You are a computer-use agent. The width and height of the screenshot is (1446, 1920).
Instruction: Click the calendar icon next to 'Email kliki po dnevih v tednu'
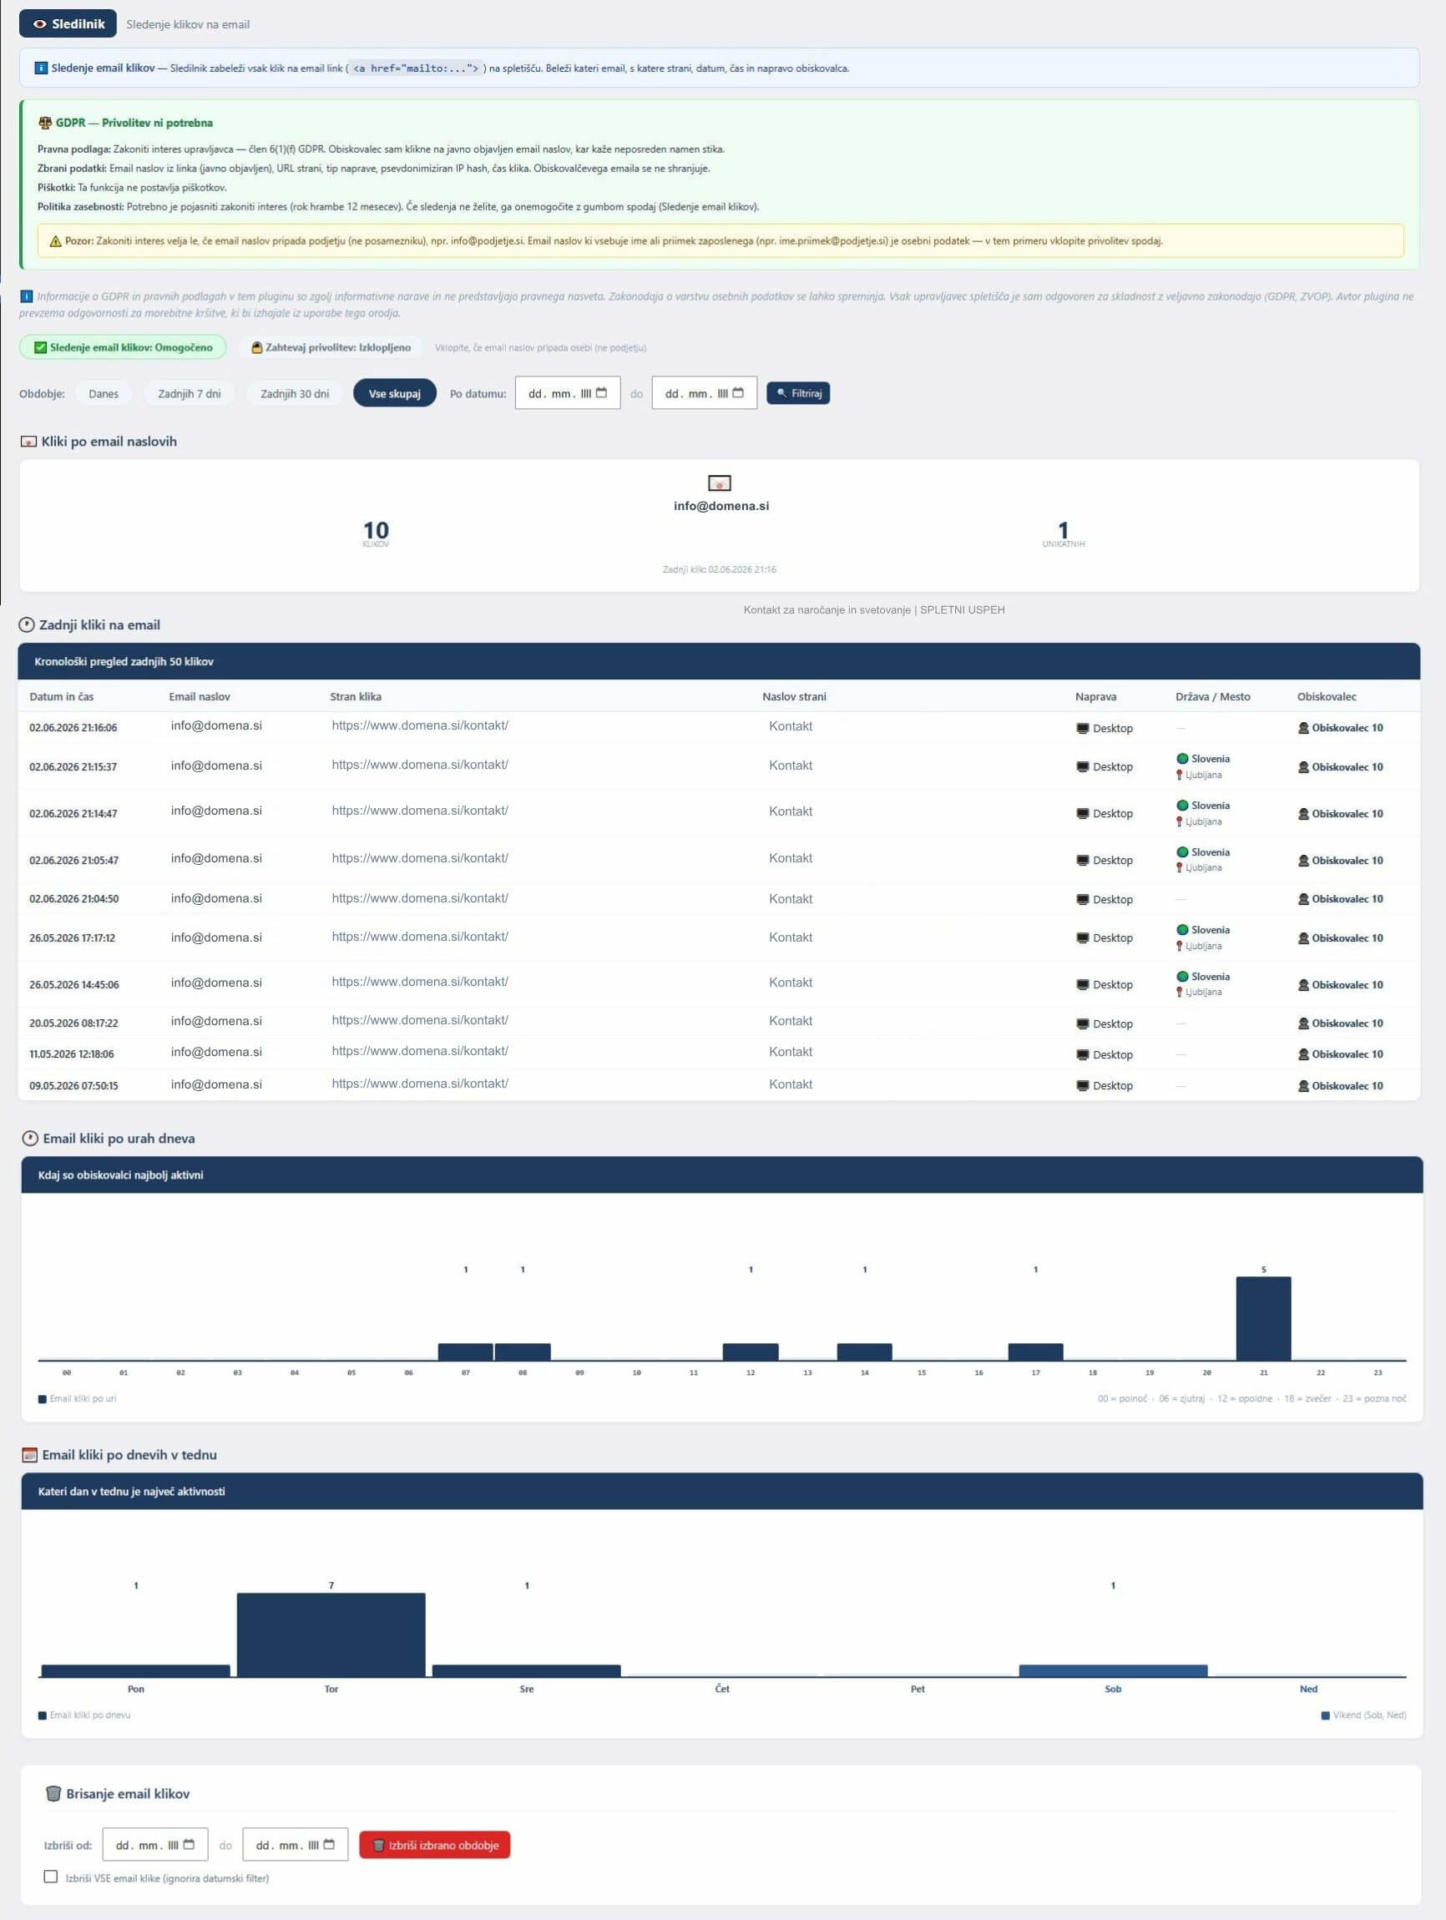click(x=30, y=1455)
